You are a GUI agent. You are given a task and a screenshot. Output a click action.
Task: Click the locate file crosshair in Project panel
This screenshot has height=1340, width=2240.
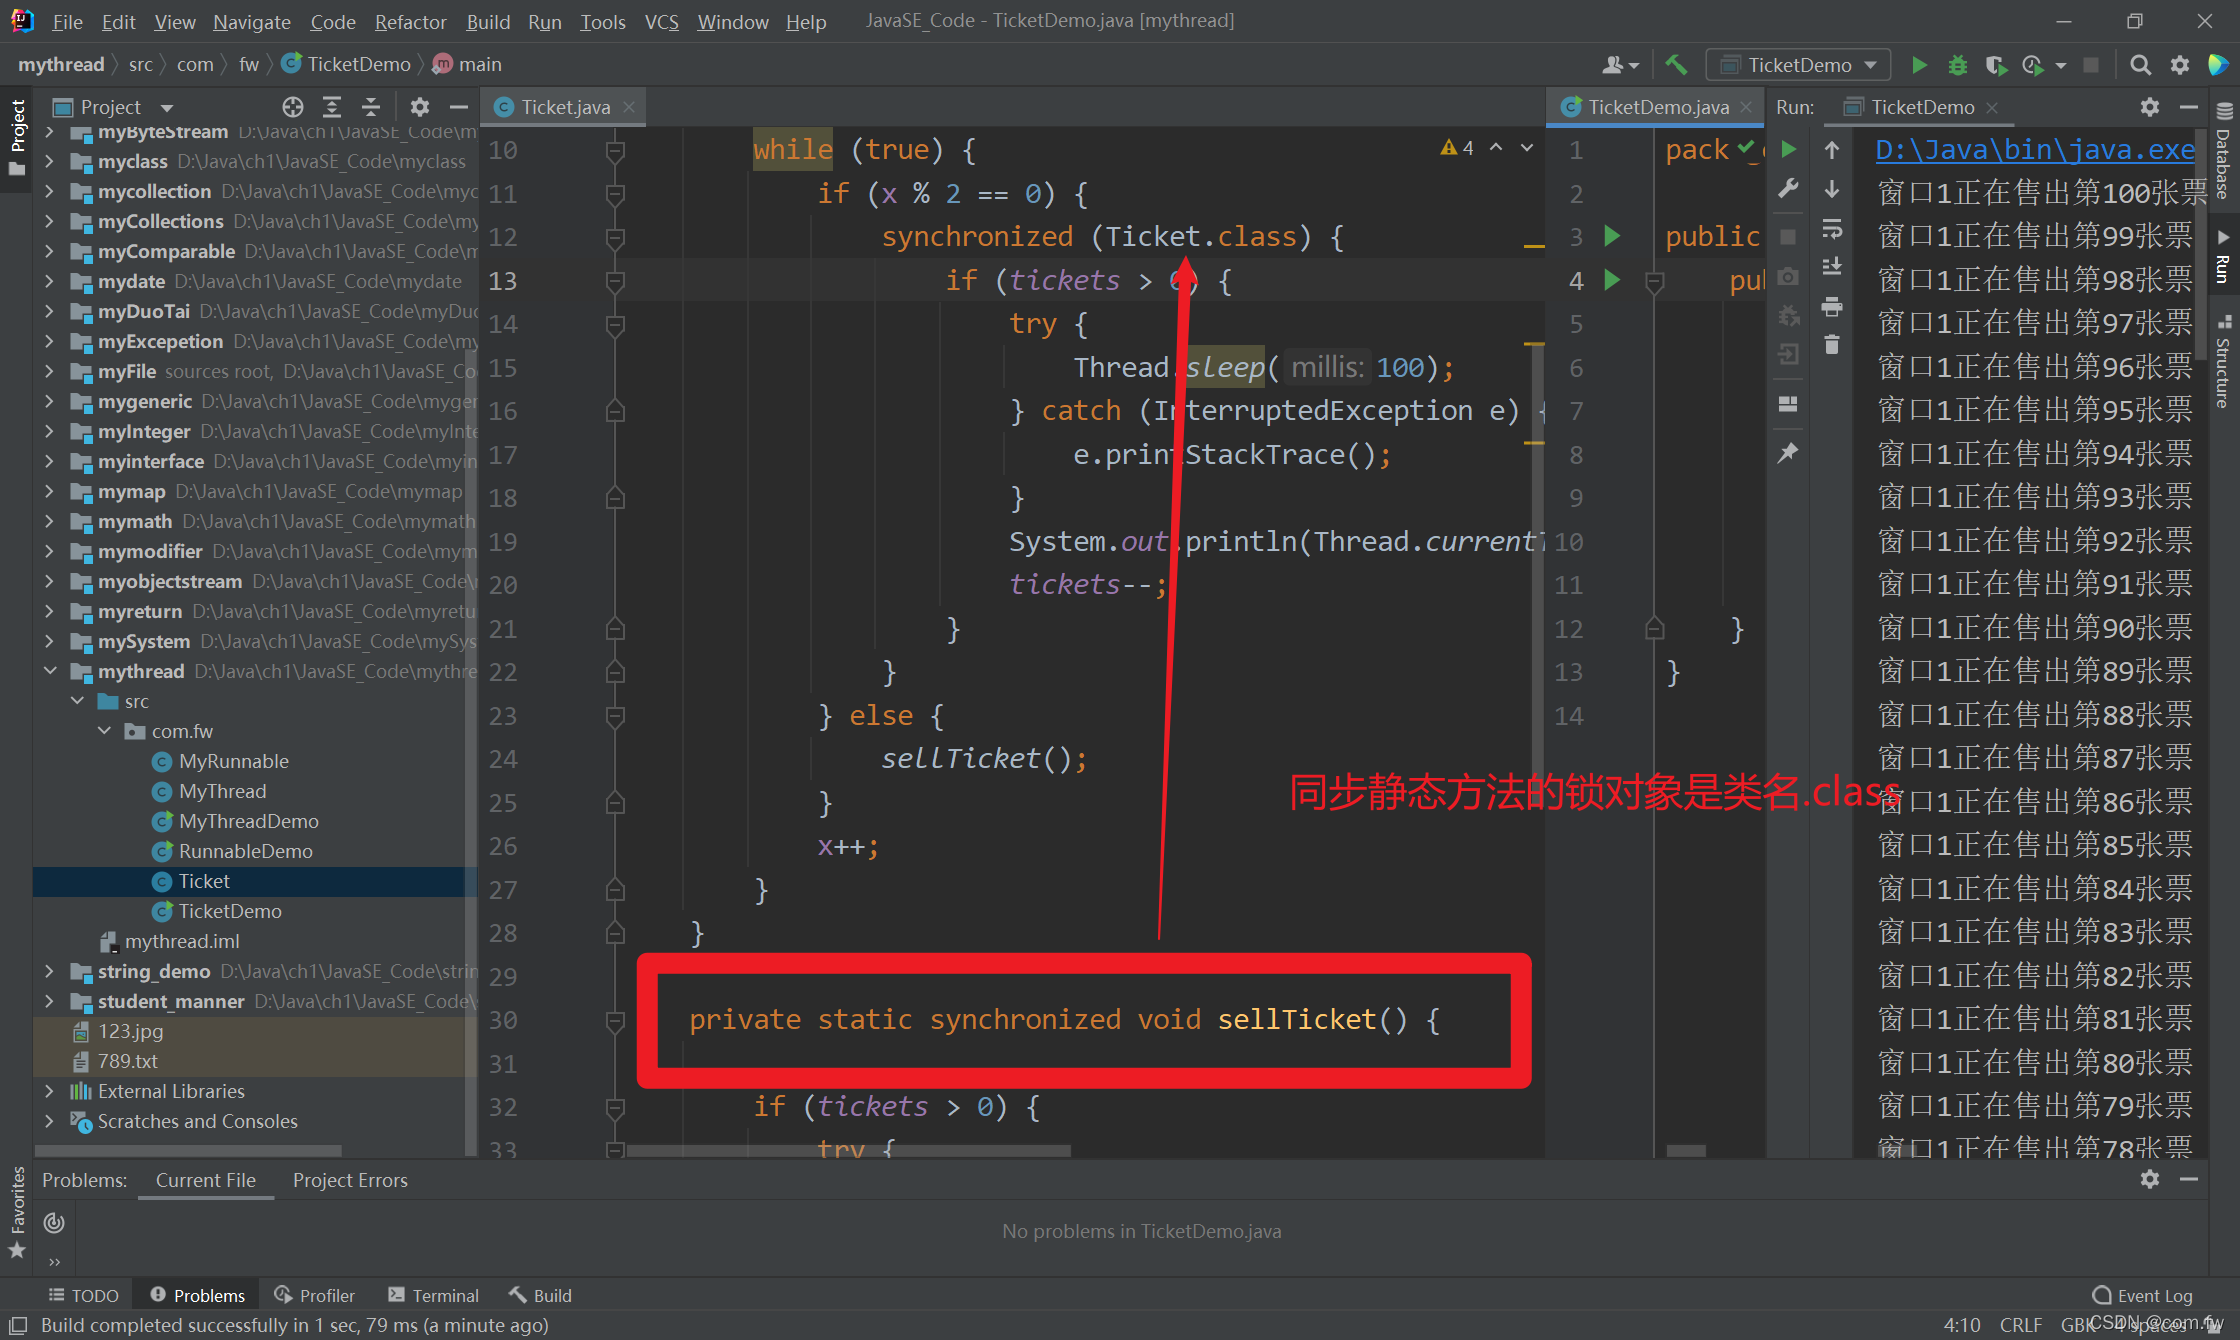292,107
